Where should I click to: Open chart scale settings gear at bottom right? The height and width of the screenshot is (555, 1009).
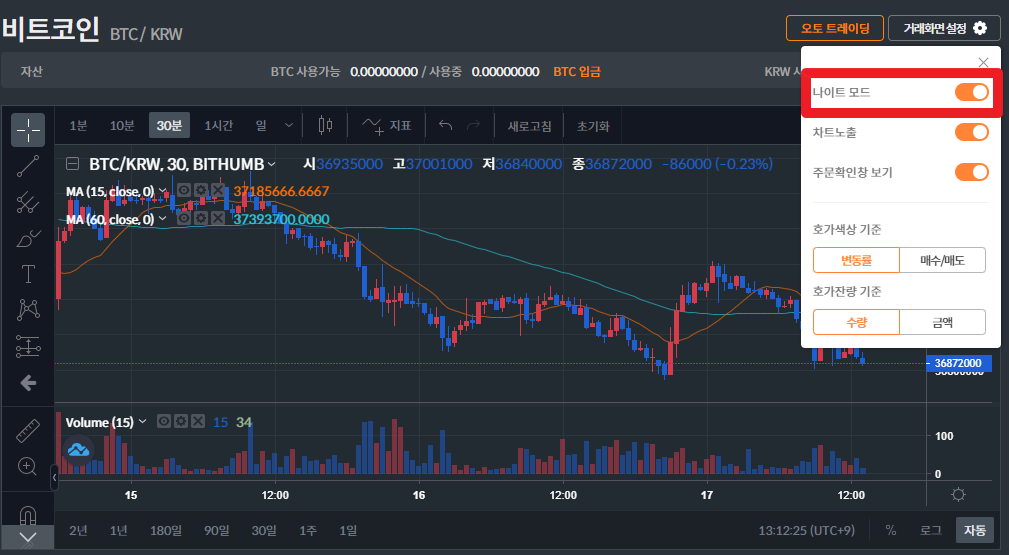958,494
